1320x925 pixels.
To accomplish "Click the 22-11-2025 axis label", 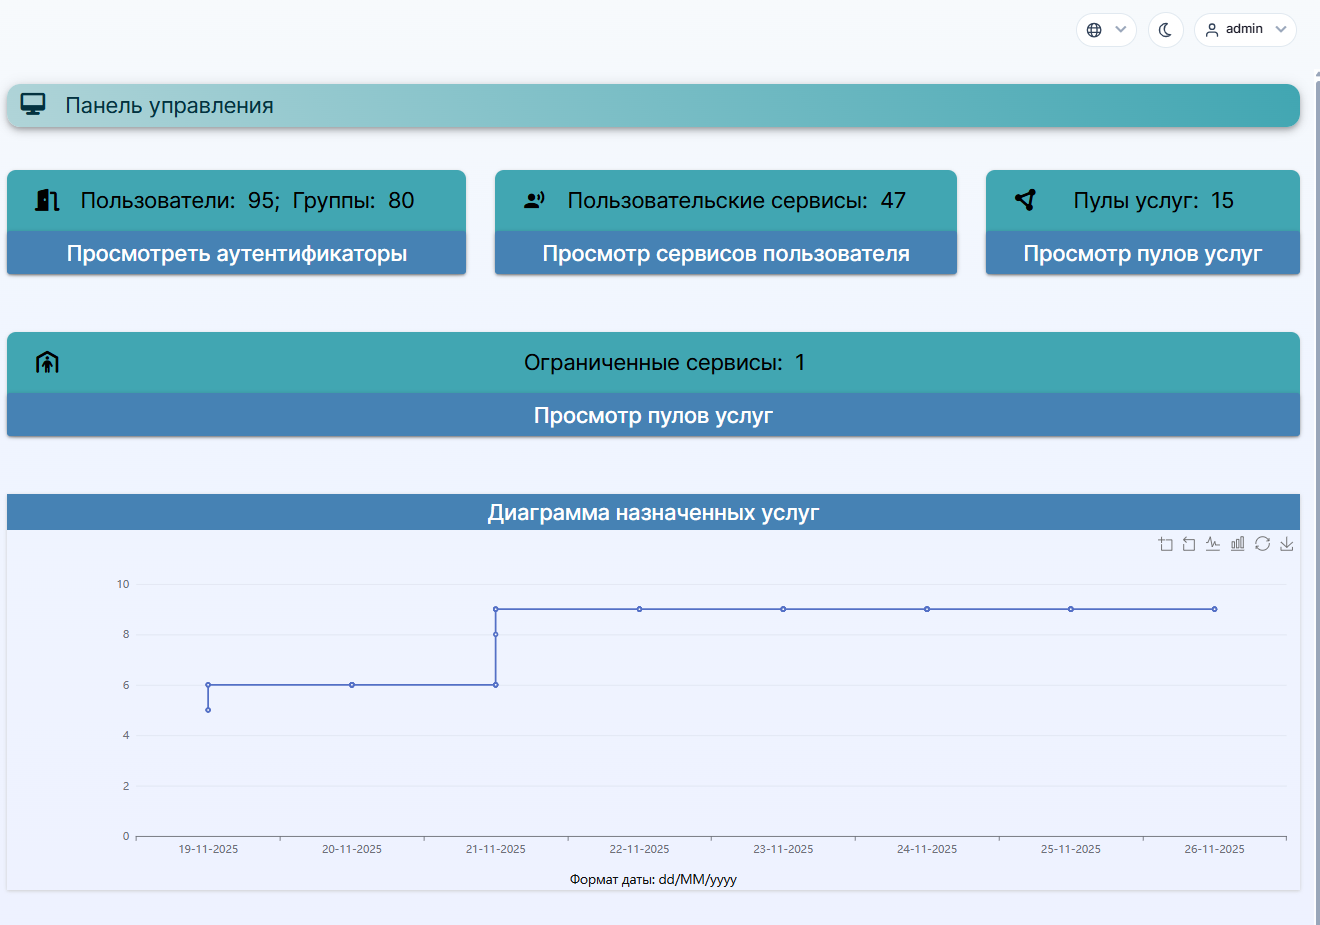I will click(x=640, y=849).
